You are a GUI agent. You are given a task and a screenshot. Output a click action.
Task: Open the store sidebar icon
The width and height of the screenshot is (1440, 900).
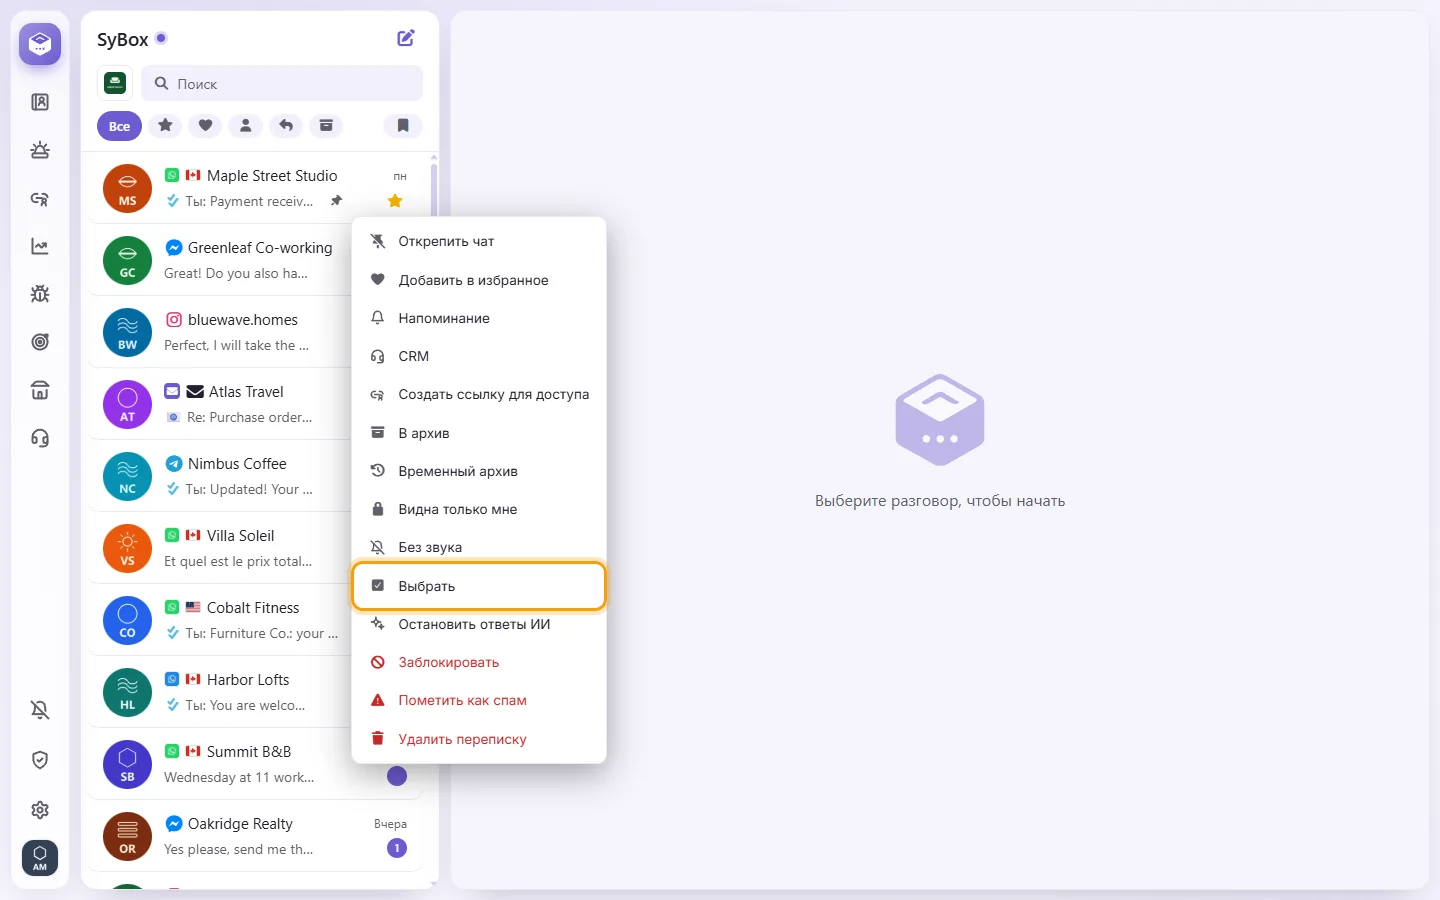click(40, 390)
